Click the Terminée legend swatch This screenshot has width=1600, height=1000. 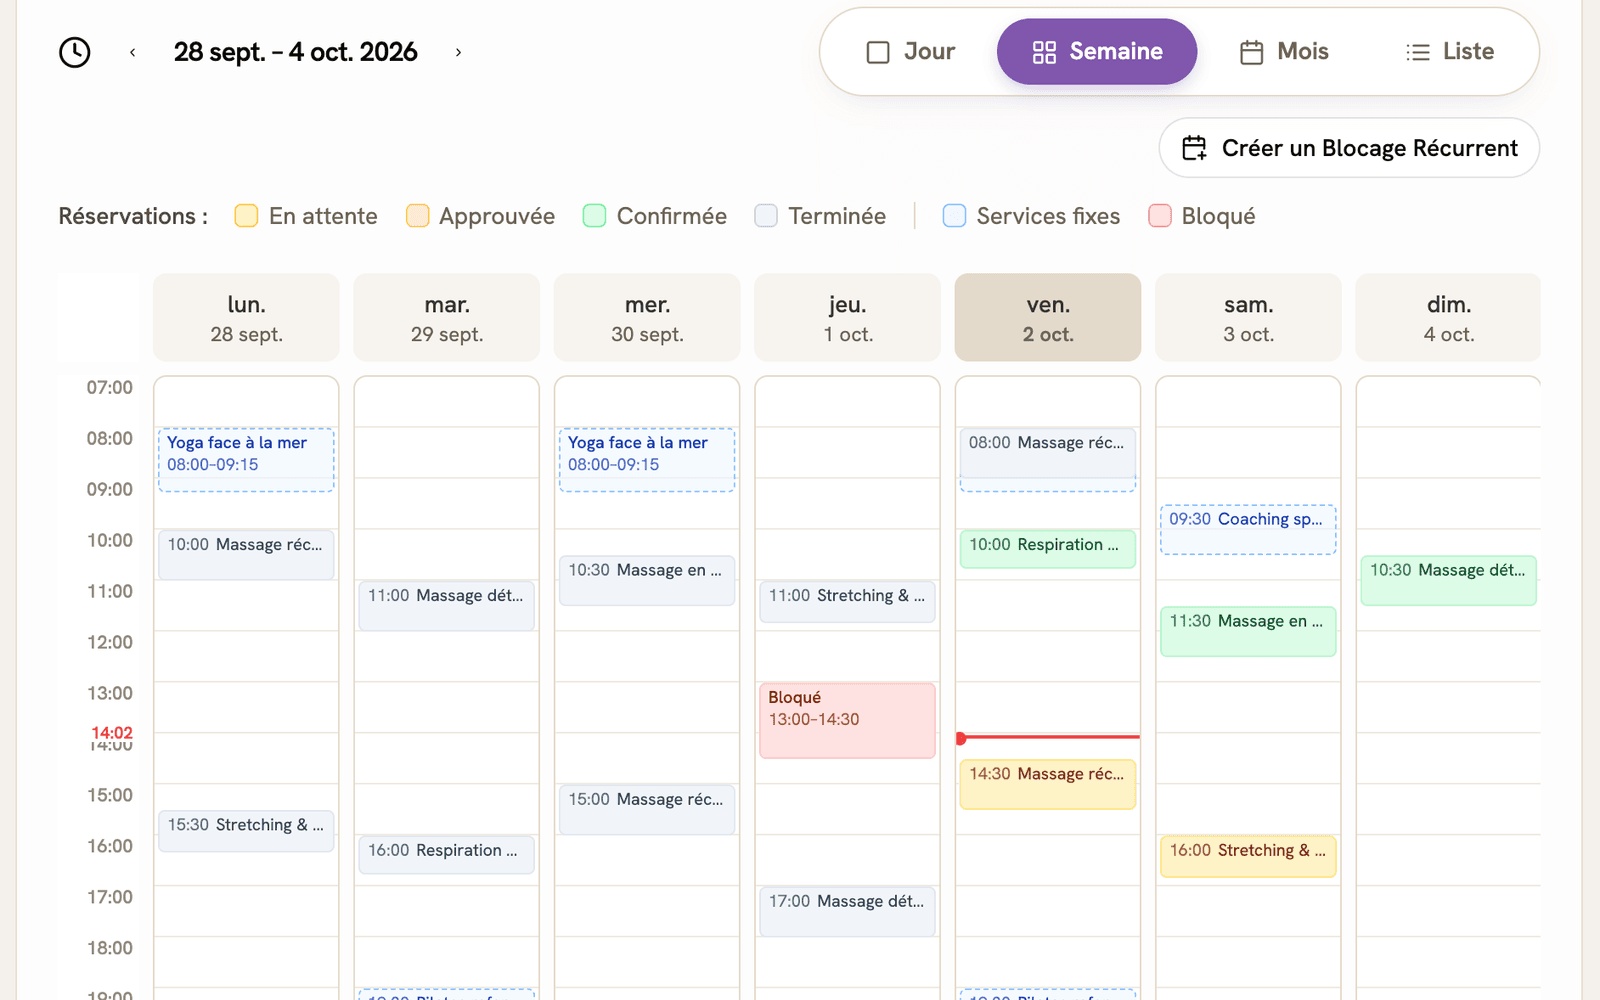point(766,216)
